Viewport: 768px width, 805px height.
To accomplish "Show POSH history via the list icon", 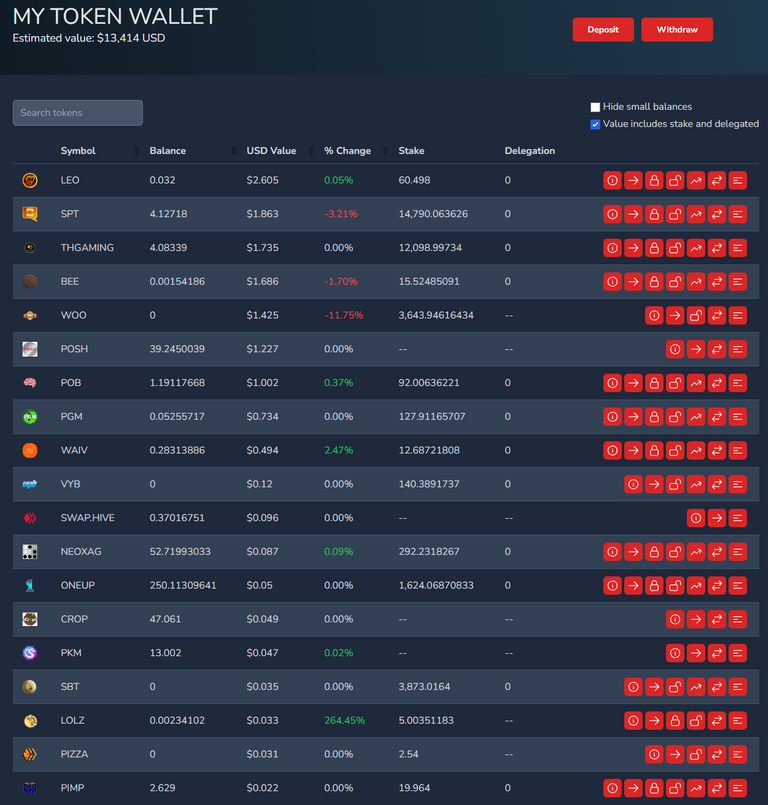I will (738, 349).
